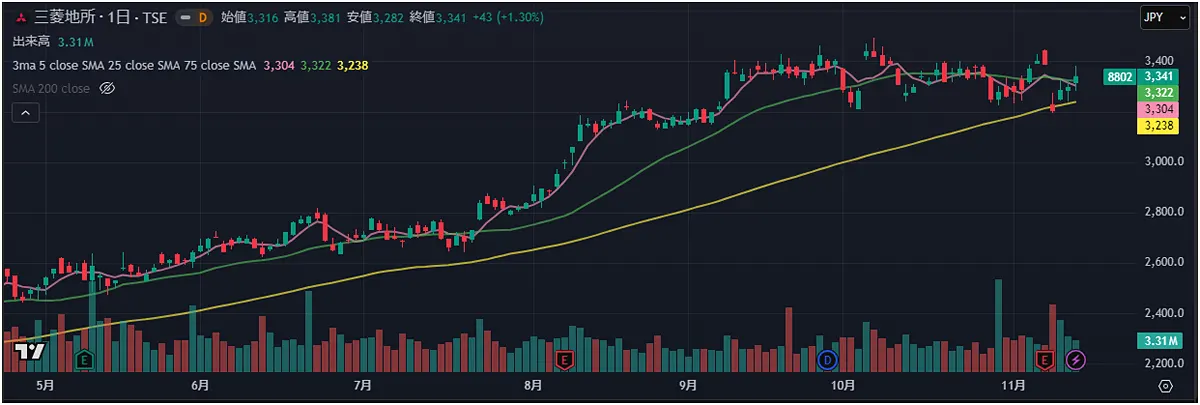Click the 3.31M volume axis label
The height and width of the screenshot is (405, 1200).
pos(1159,341)
